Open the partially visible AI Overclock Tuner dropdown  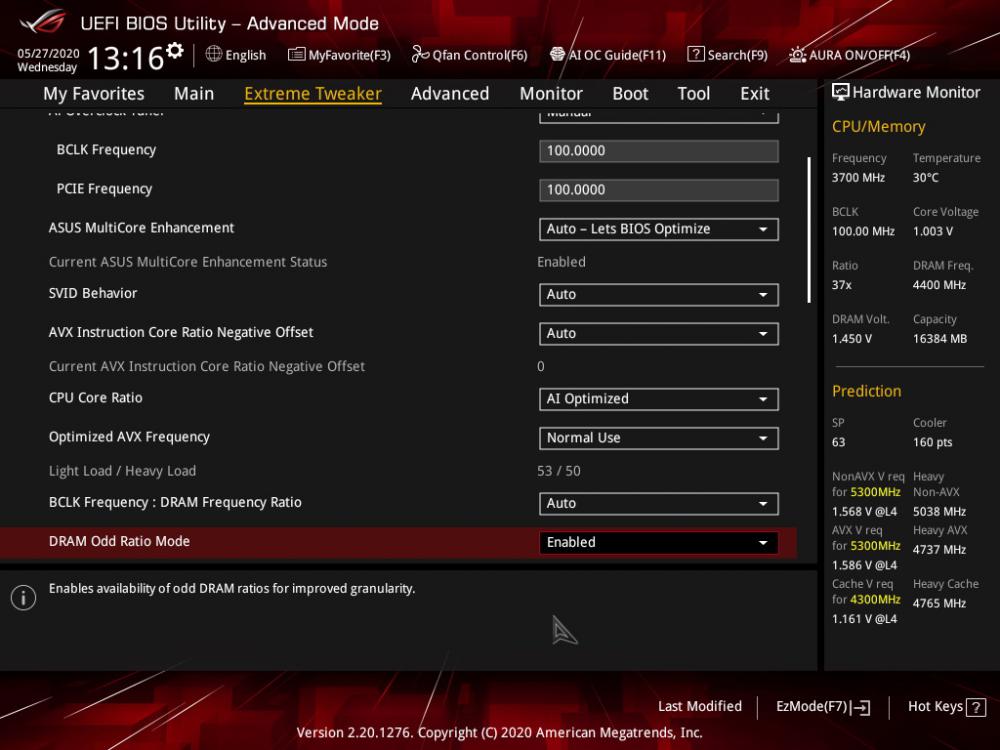point(659,116)
